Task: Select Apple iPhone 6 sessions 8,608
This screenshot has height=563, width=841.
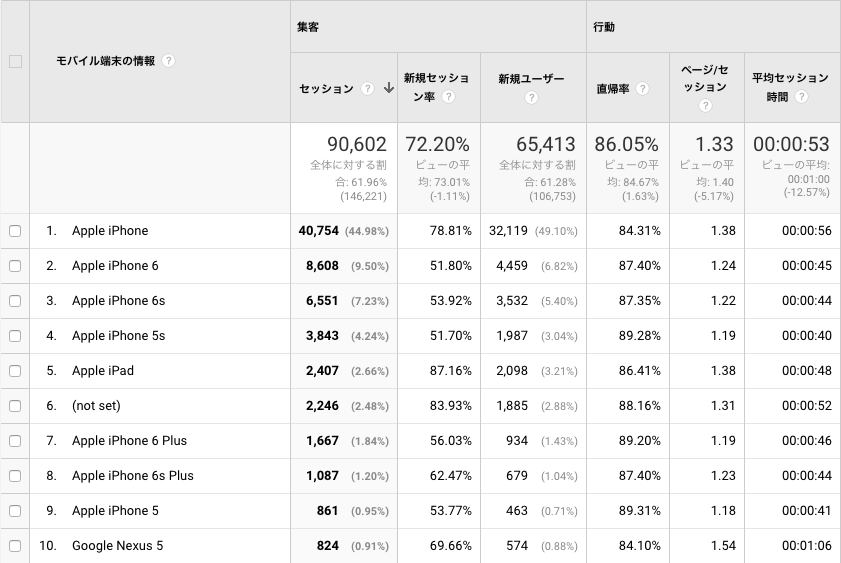Action: coord(322,265)
